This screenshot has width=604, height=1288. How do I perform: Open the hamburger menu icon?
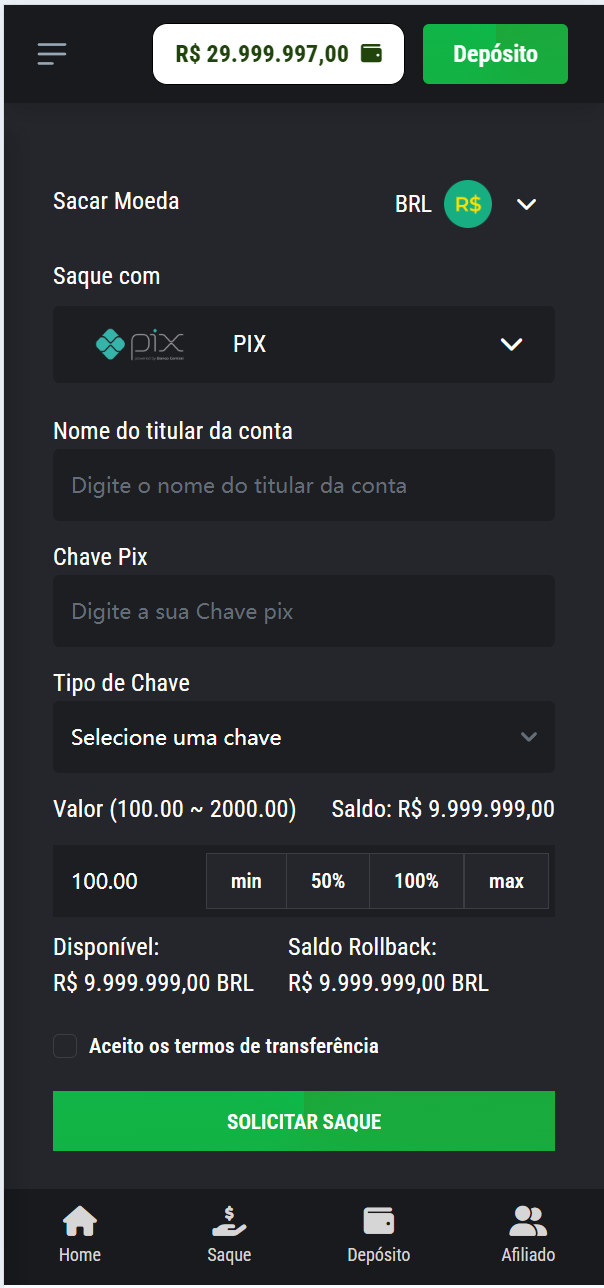[x=52, y=54]
